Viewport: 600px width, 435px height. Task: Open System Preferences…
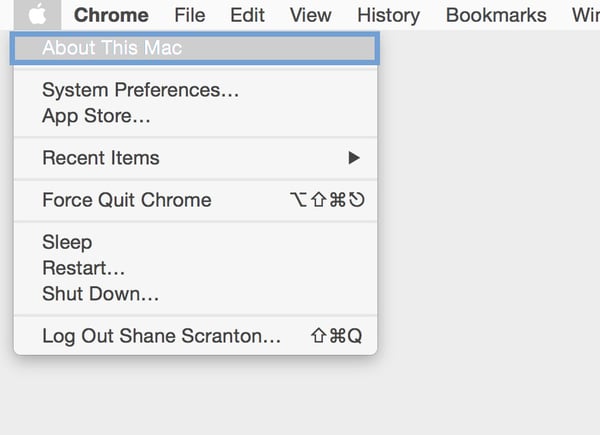coord(195,90)
